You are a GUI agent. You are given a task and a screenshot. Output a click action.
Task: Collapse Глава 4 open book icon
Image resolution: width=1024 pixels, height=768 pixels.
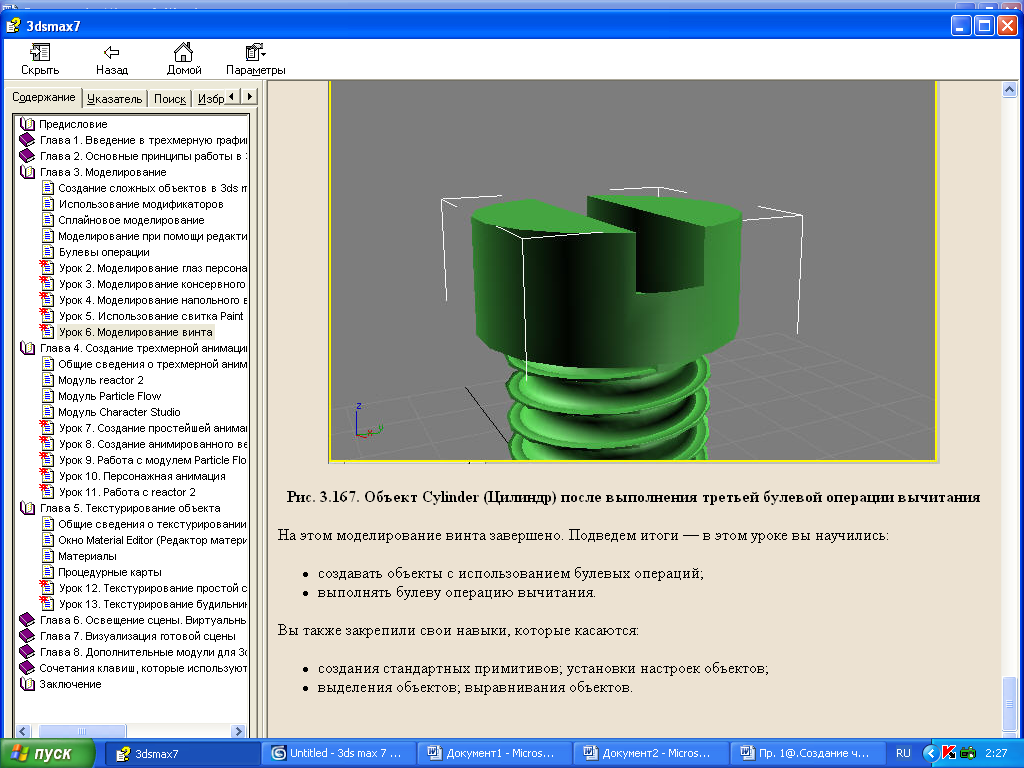(x=27, y=347)
